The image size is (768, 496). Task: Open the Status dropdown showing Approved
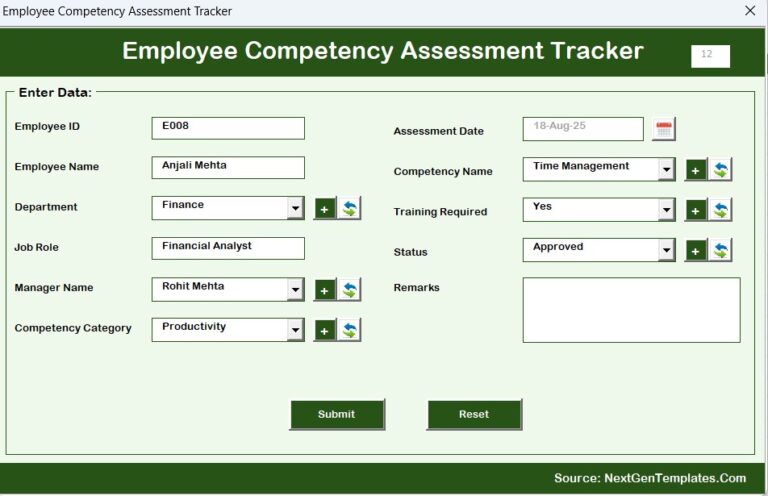click(x=666, y=250)
